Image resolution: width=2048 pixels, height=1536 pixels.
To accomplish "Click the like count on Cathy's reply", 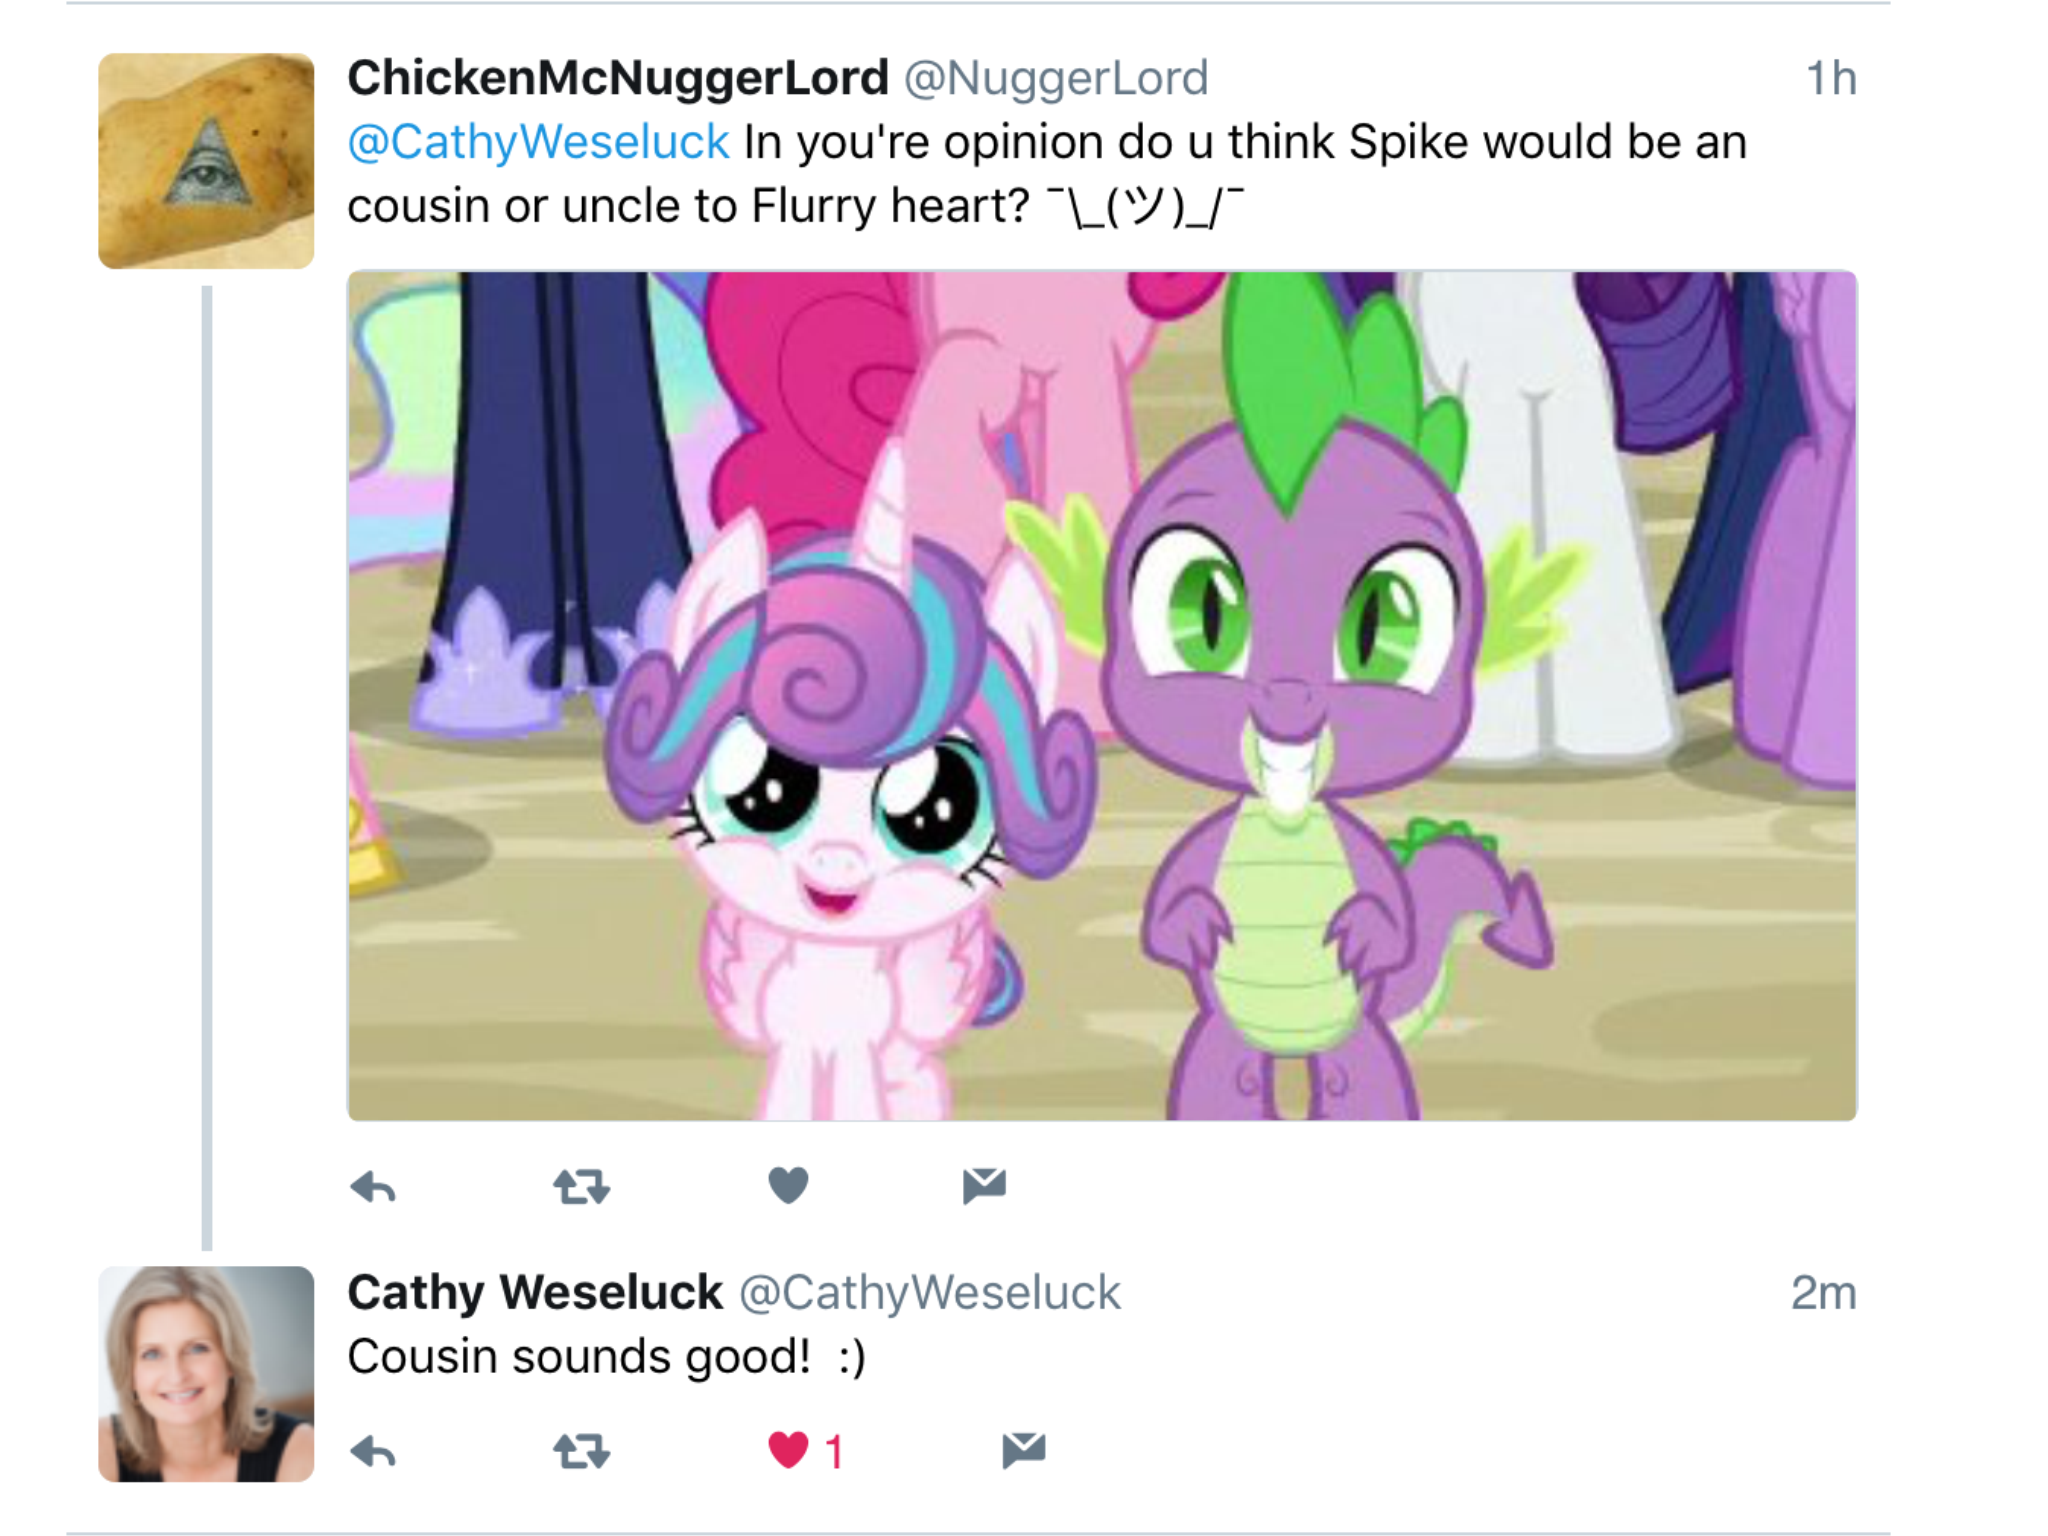I will pyautogui.click(x=834, y=1451).
